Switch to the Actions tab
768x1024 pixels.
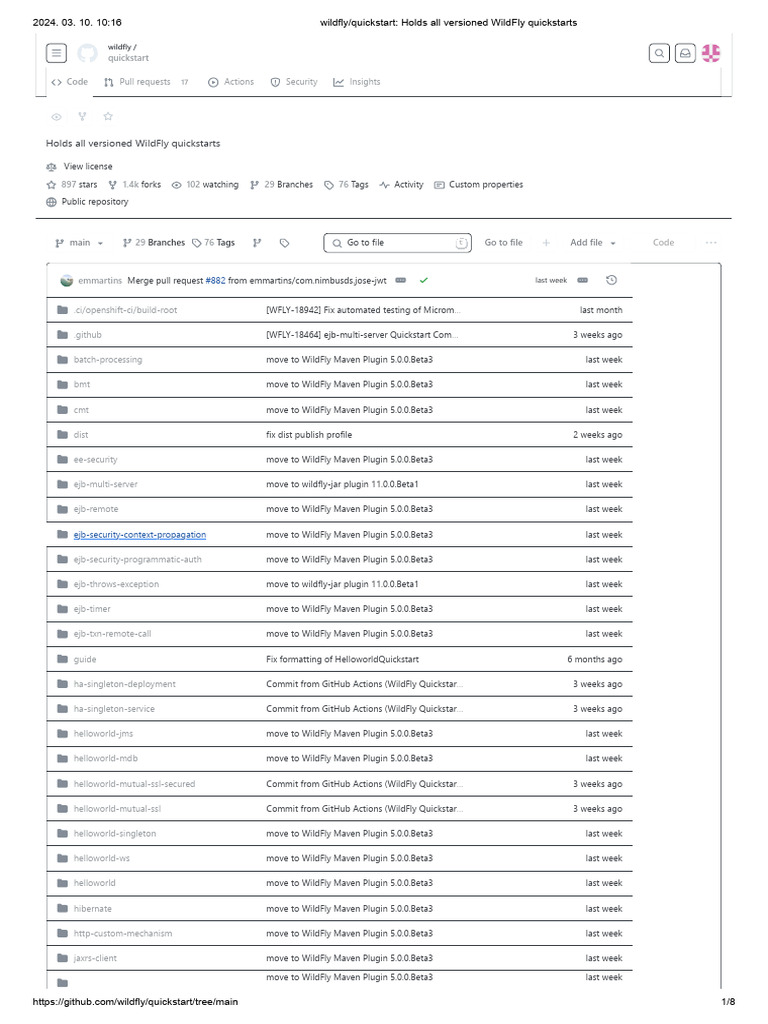[x=231, y=82]
